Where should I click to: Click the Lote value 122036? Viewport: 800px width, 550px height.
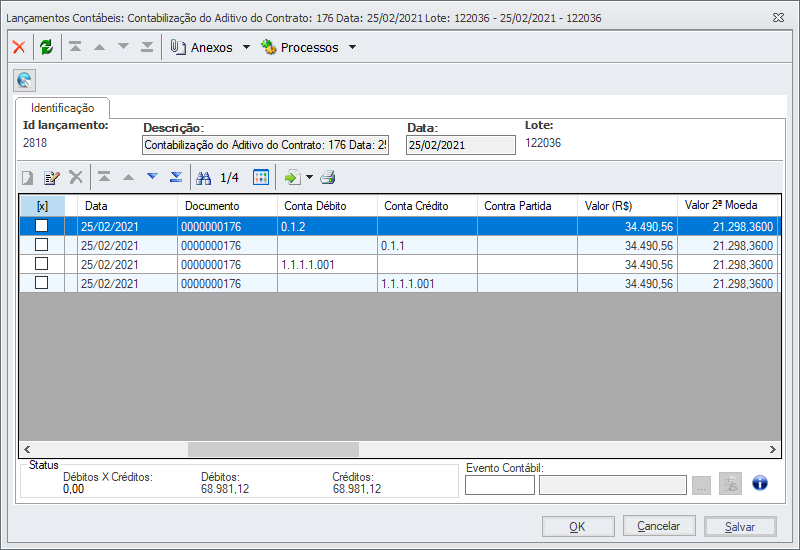tap(543, 143)
